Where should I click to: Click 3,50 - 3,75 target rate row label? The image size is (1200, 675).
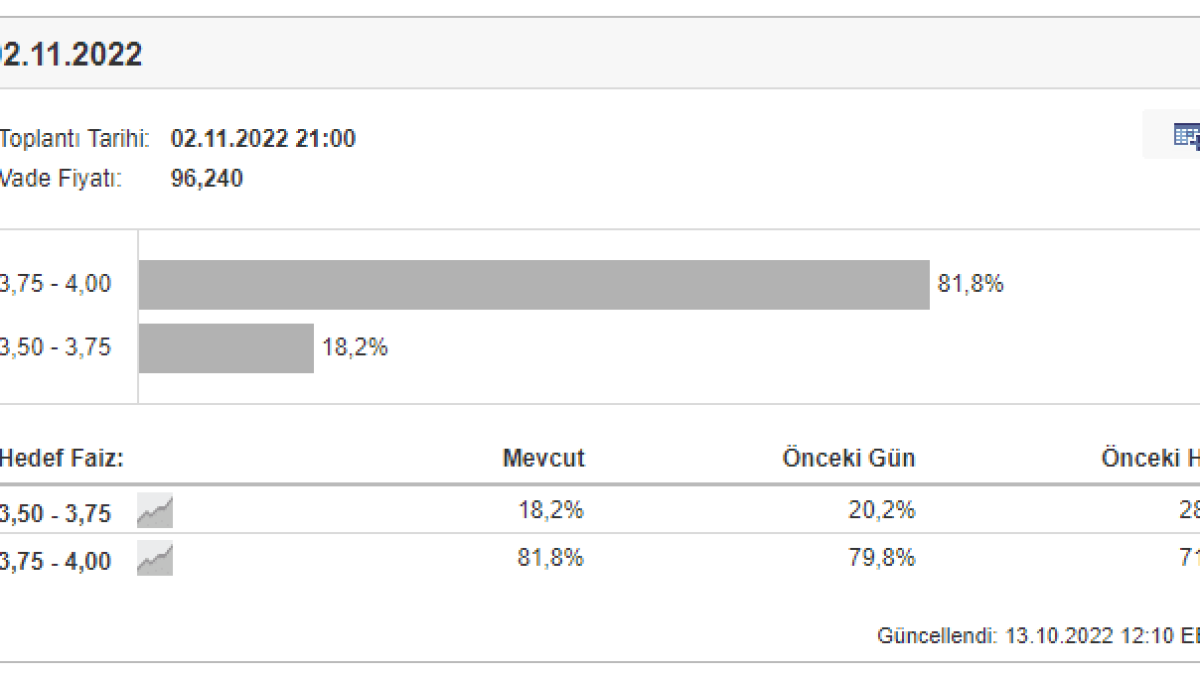click(55, 512)
